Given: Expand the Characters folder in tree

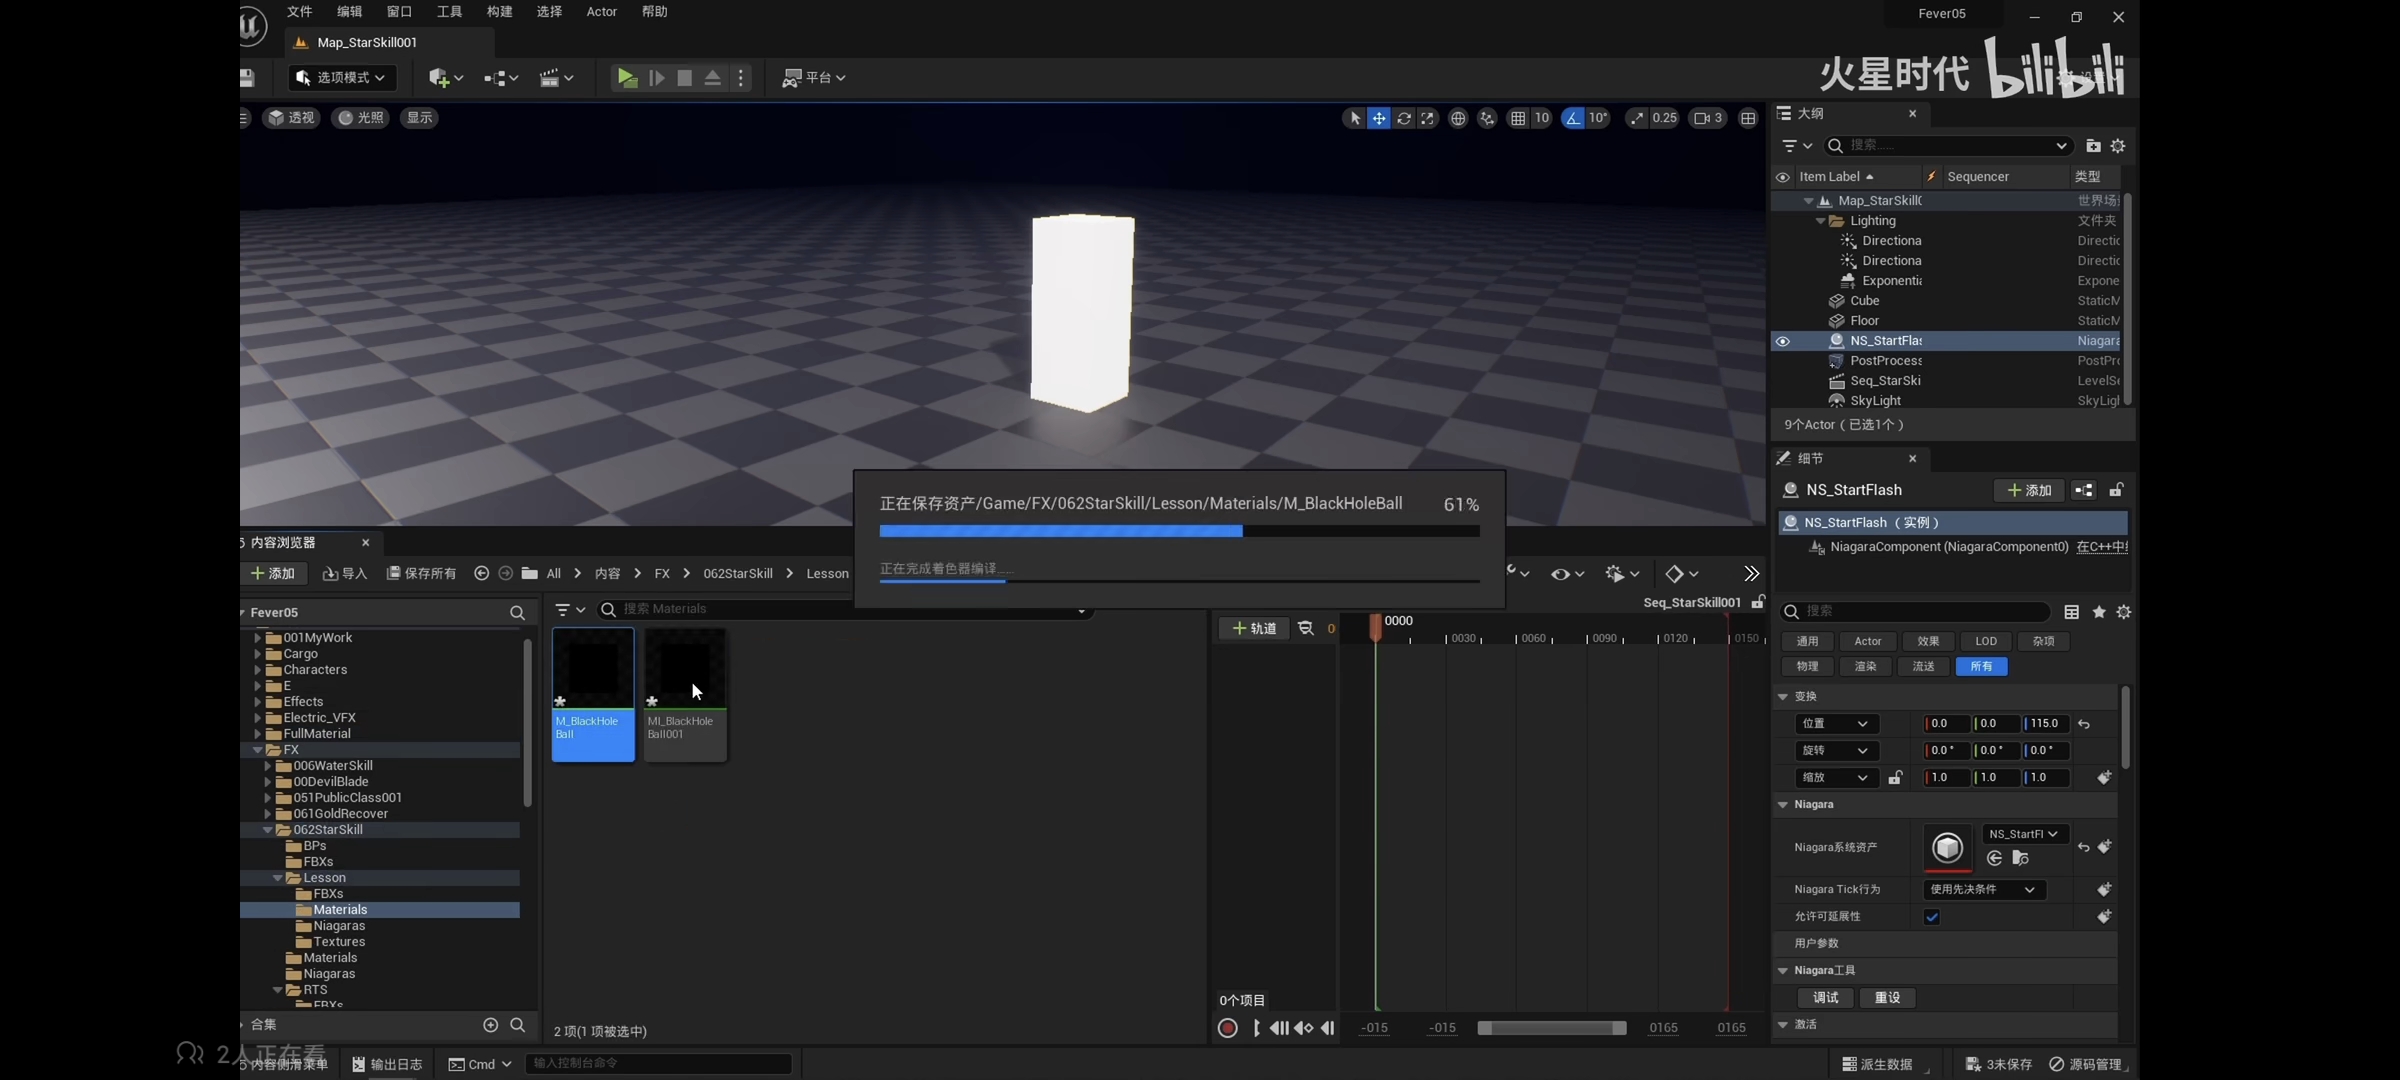Looking at the screenshot, I should pos(258,670).
